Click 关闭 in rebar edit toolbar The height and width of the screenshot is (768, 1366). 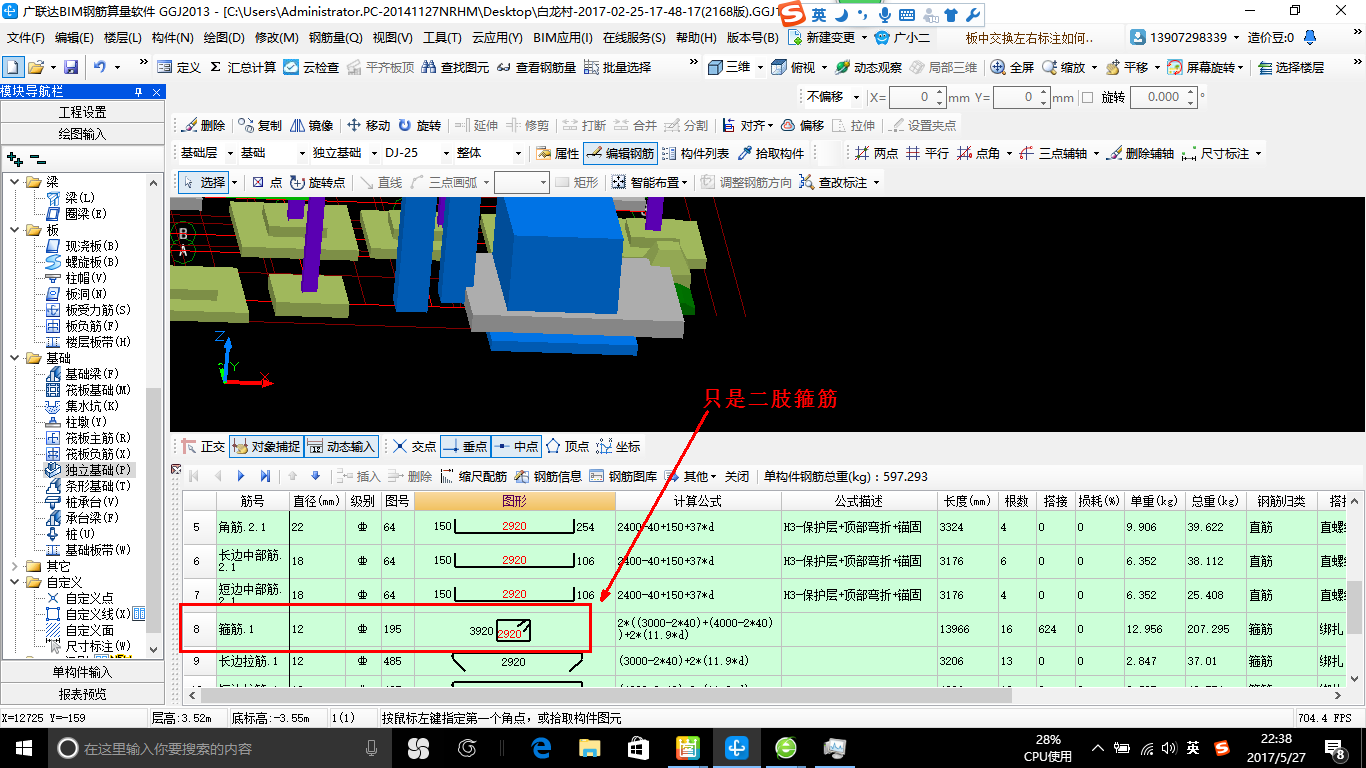(737, 476)
